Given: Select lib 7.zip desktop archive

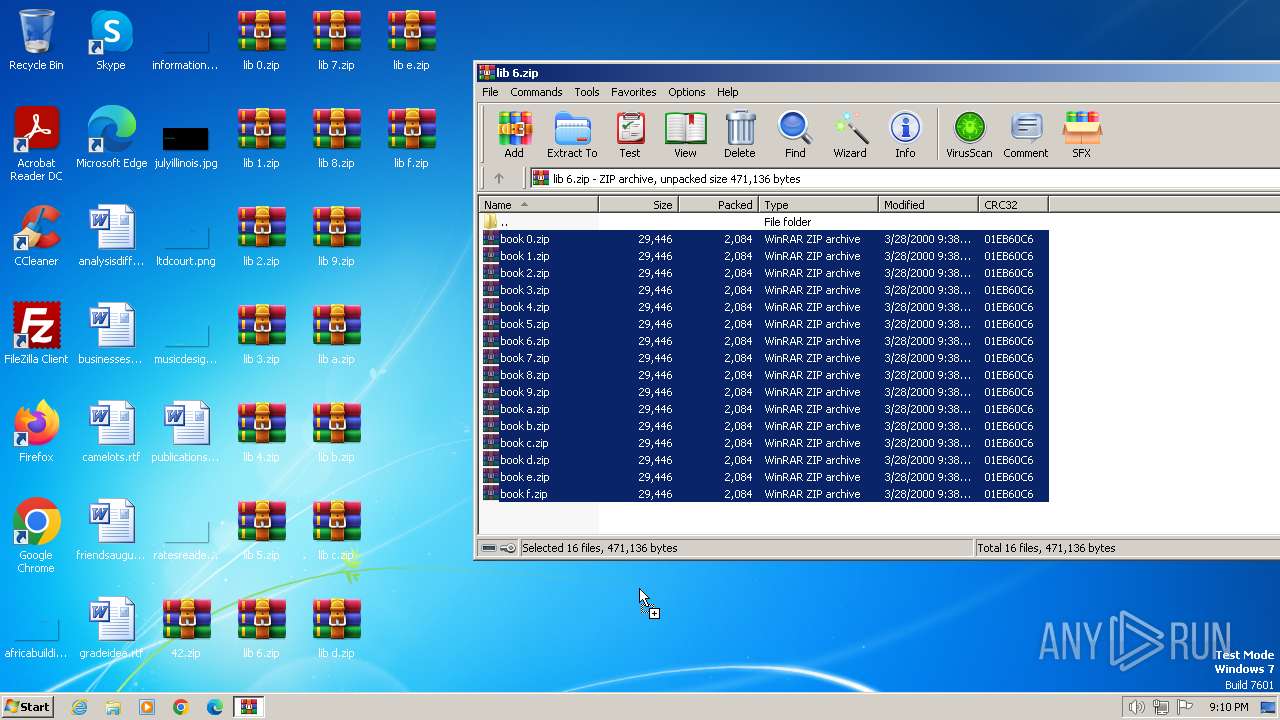Looking at the screenshot, I should (x=336, y=40).
